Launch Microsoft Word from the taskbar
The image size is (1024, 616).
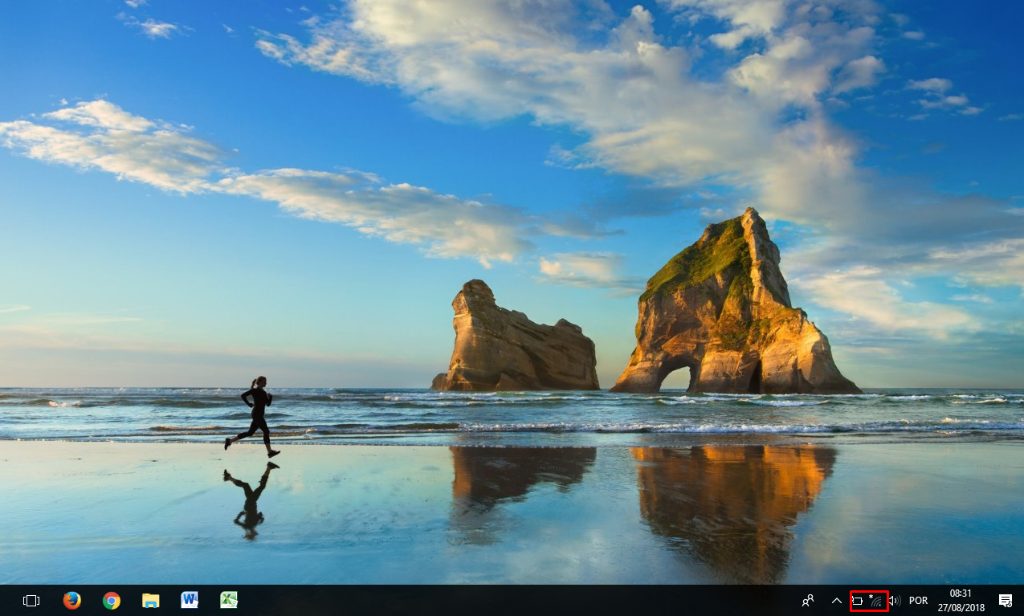(x=189, y=600)
